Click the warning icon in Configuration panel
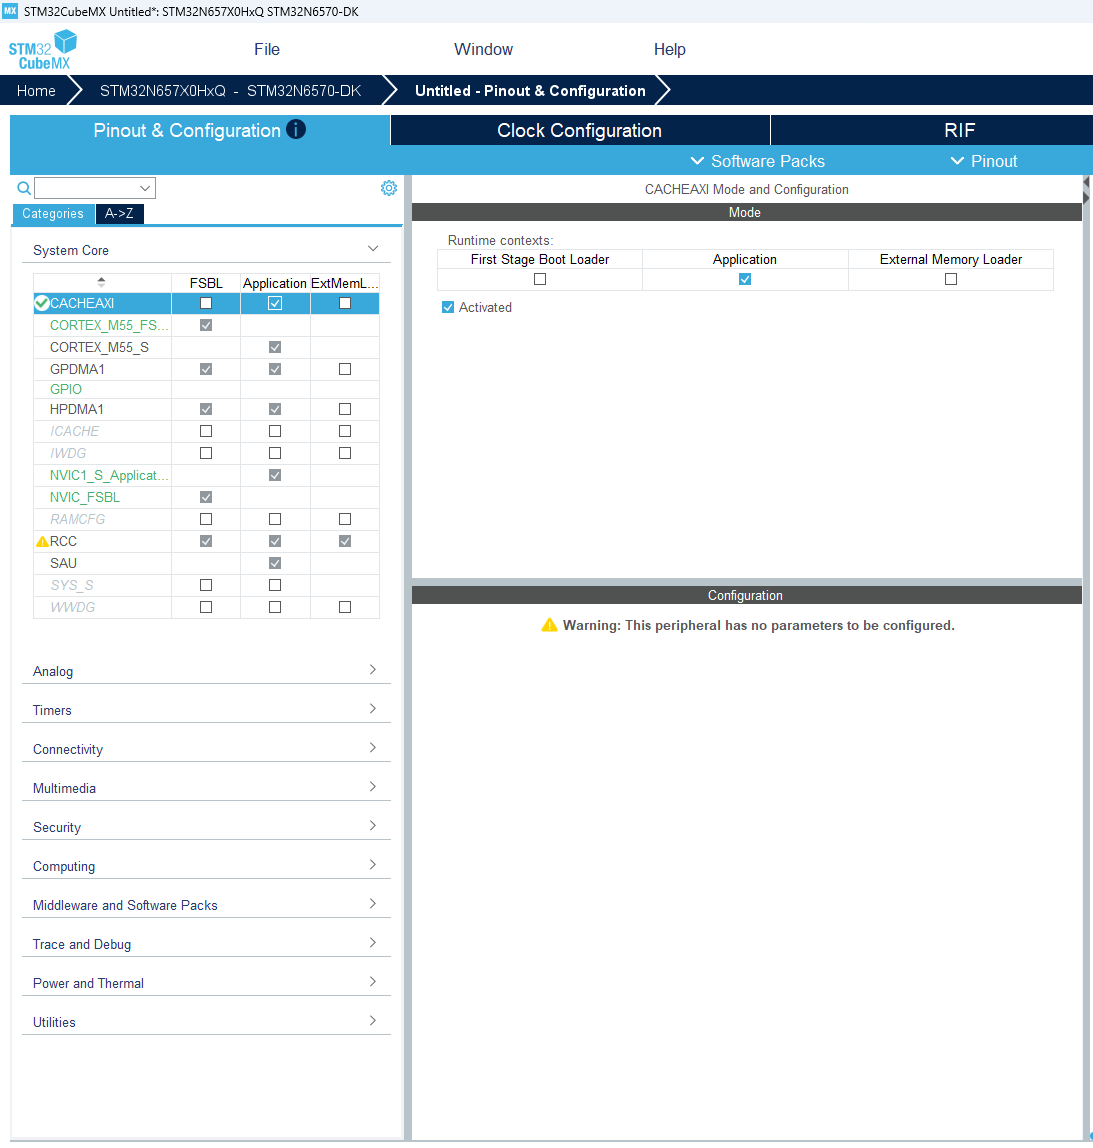Screen dimensions: 1093x1148 pyautogui.click(x=549, y=625)
